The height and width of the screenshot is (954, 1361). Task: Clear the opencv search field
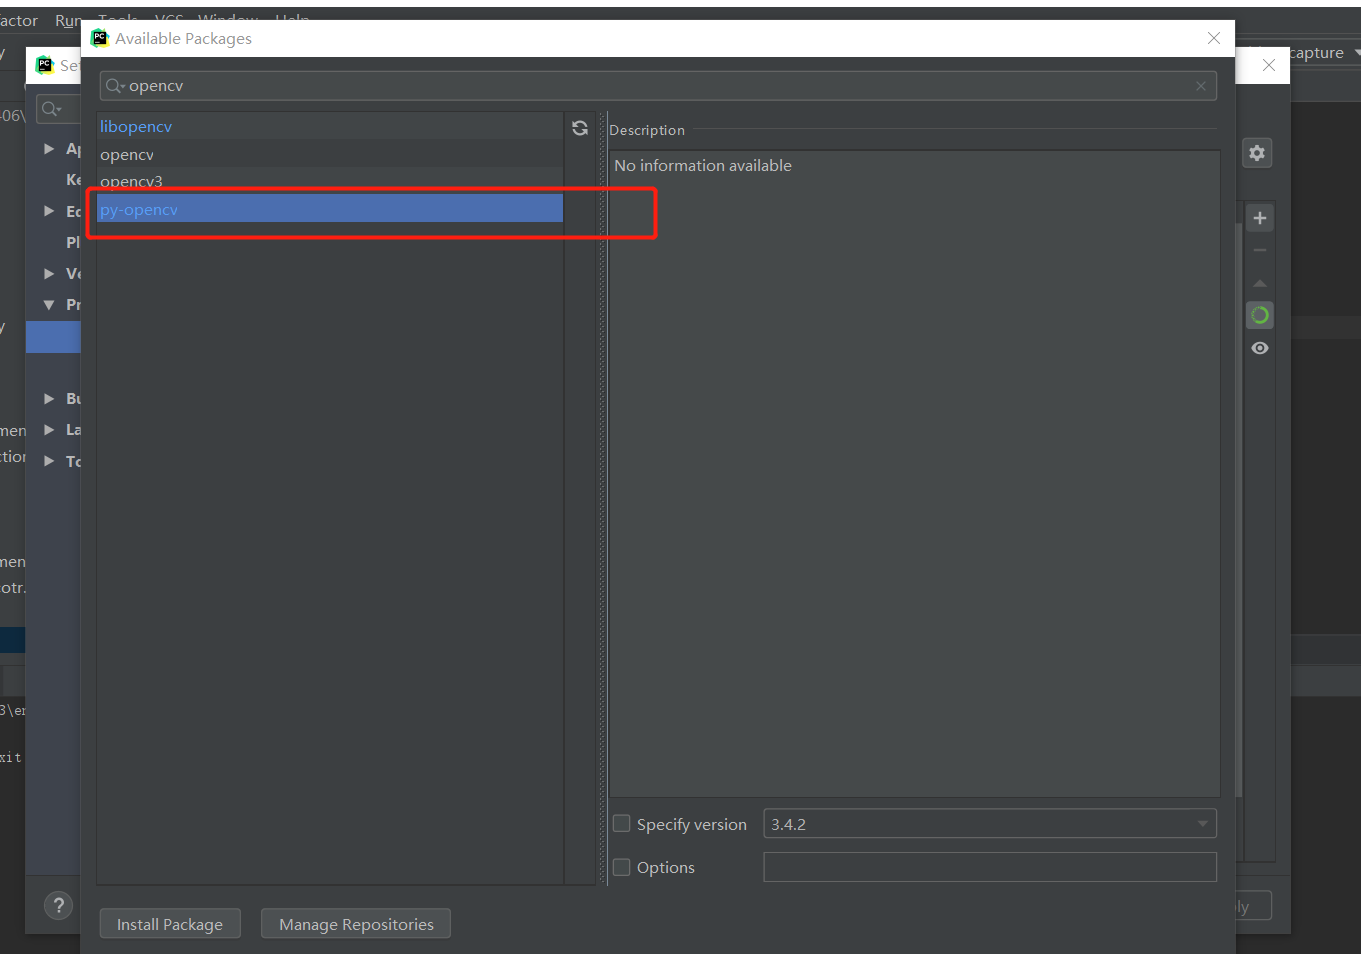pos(1201,86)
